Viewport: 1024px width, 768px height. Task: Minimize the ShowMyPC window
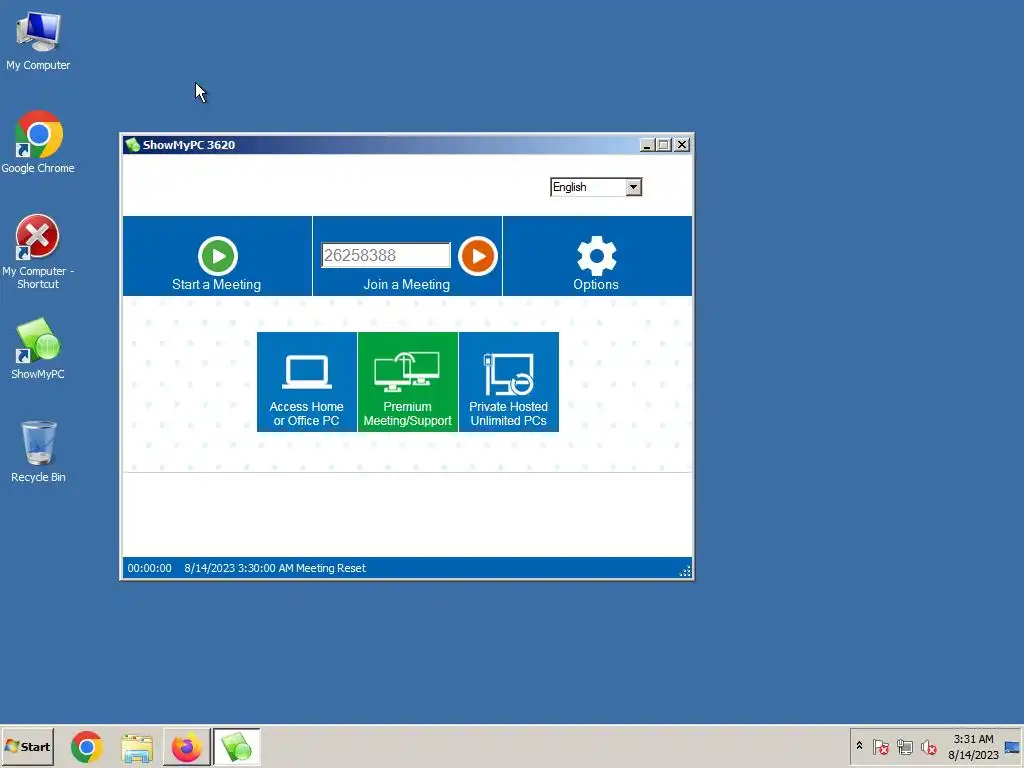pyautogui.click(x=647, y=145)
